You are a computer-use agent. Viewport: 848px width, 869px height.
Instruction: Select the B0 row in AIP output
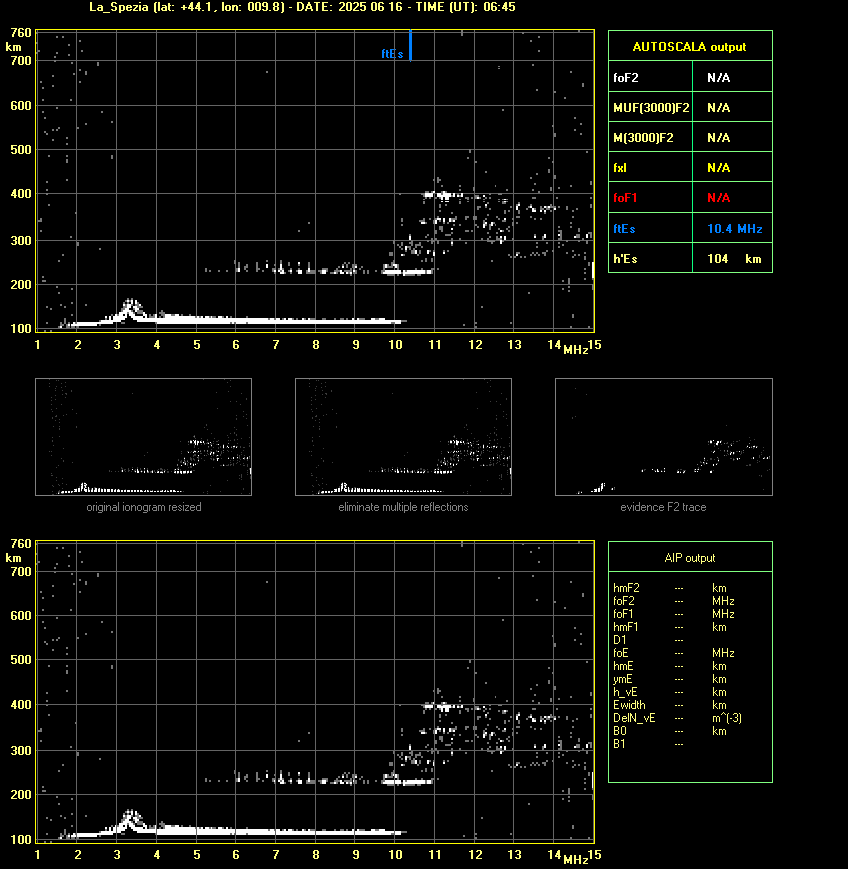[675, 731]
